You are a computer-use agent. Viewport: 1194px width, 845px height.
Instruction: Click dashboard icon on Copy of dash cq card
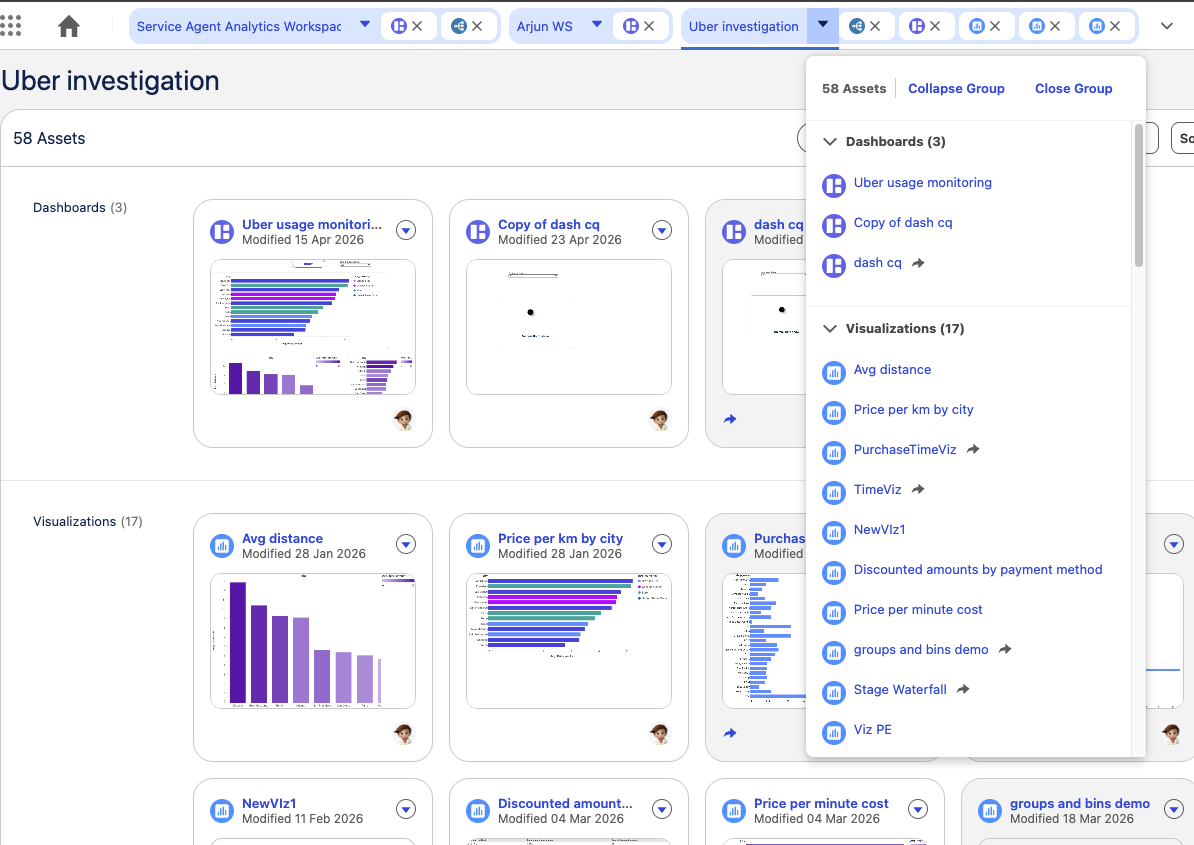pyautogui.click(x=477, y=231)
